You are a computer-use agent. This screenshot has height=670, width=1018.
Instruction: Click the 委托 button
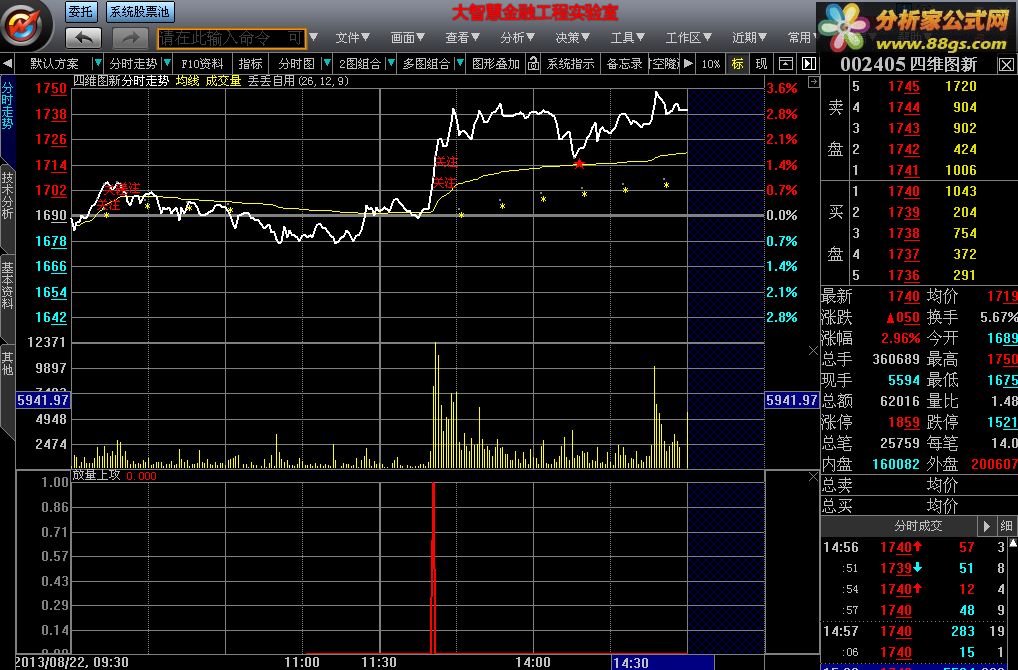(81, 12)
